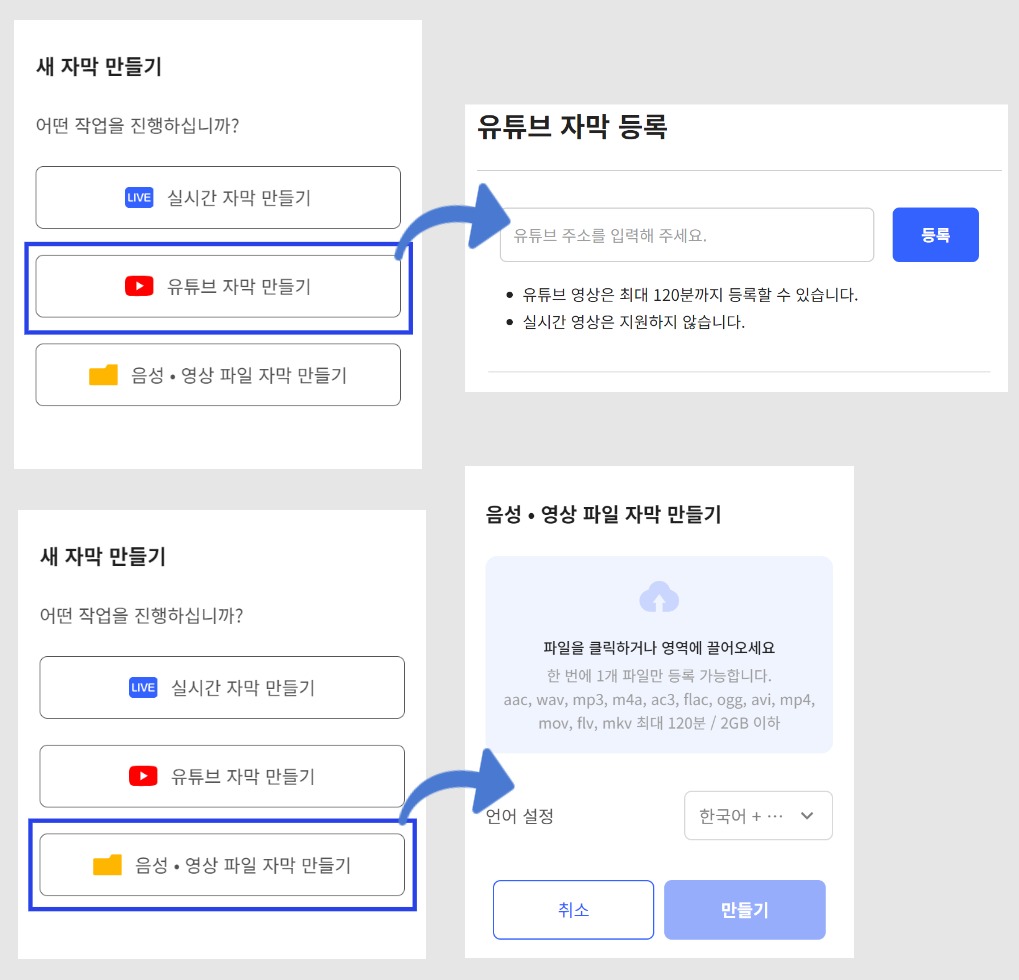Select 실시간 자막 만들기 in the bottom panel

(x=222, y=688)
